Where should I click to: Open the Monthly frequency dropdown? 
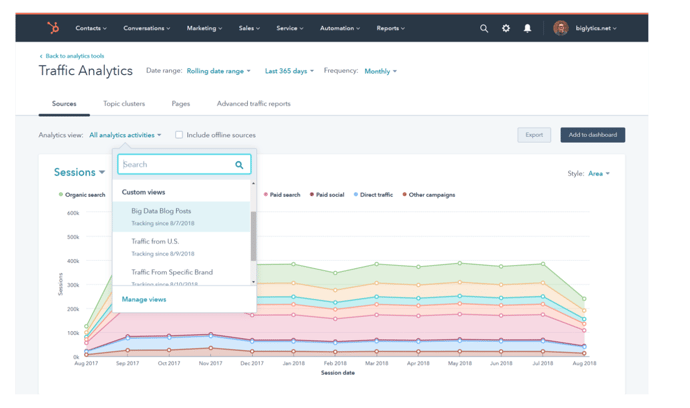380,71
